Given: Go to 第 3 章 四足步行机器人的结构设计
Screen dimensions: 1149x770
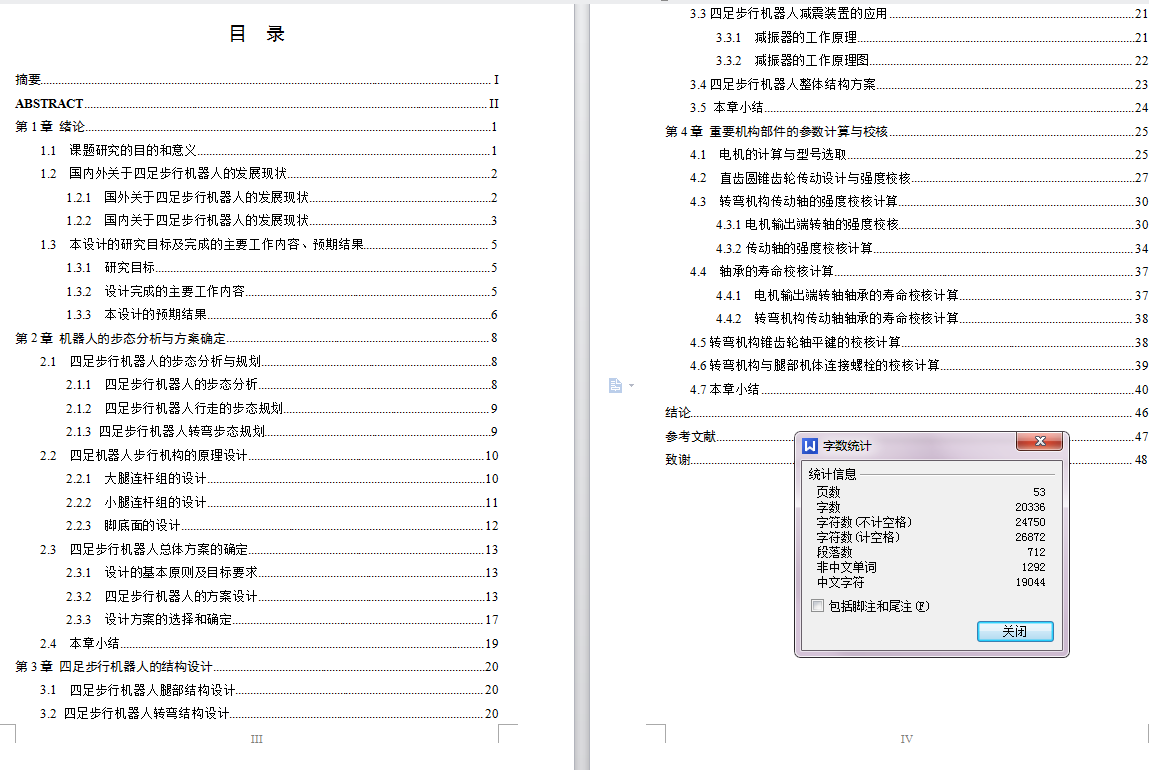Looking at the screenshot, I should pyautogui.click(x=256, y=666).
